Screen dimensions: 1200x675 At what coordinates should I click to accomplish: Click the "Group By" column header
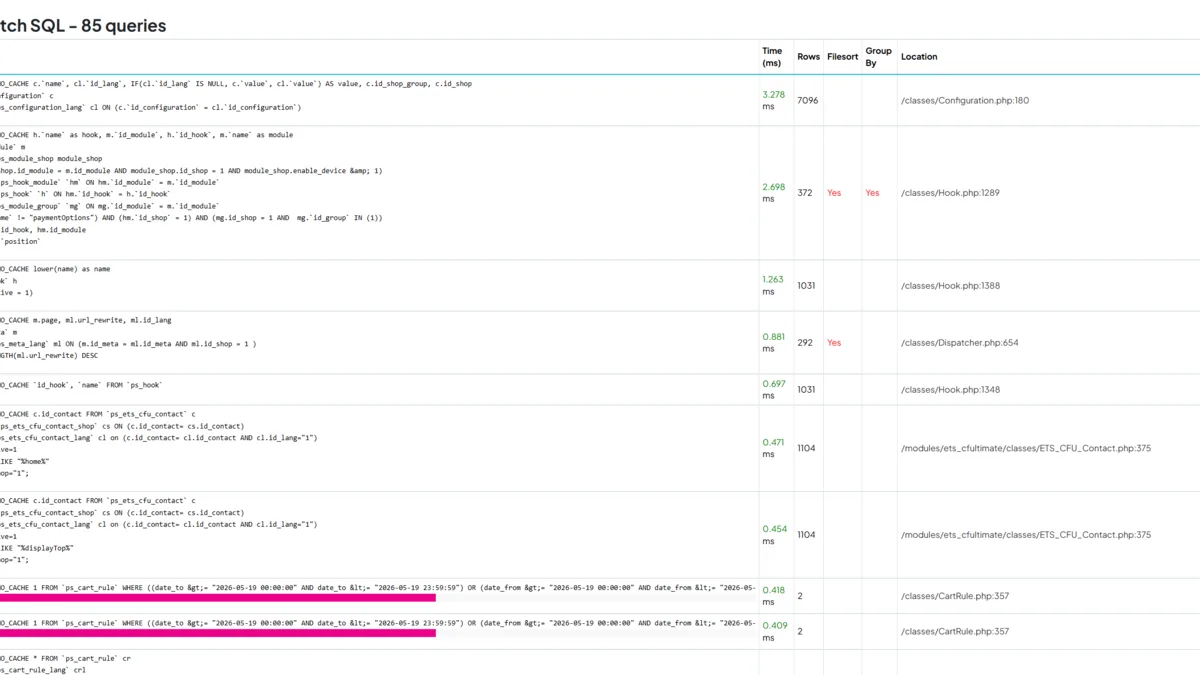coord(878,56)
